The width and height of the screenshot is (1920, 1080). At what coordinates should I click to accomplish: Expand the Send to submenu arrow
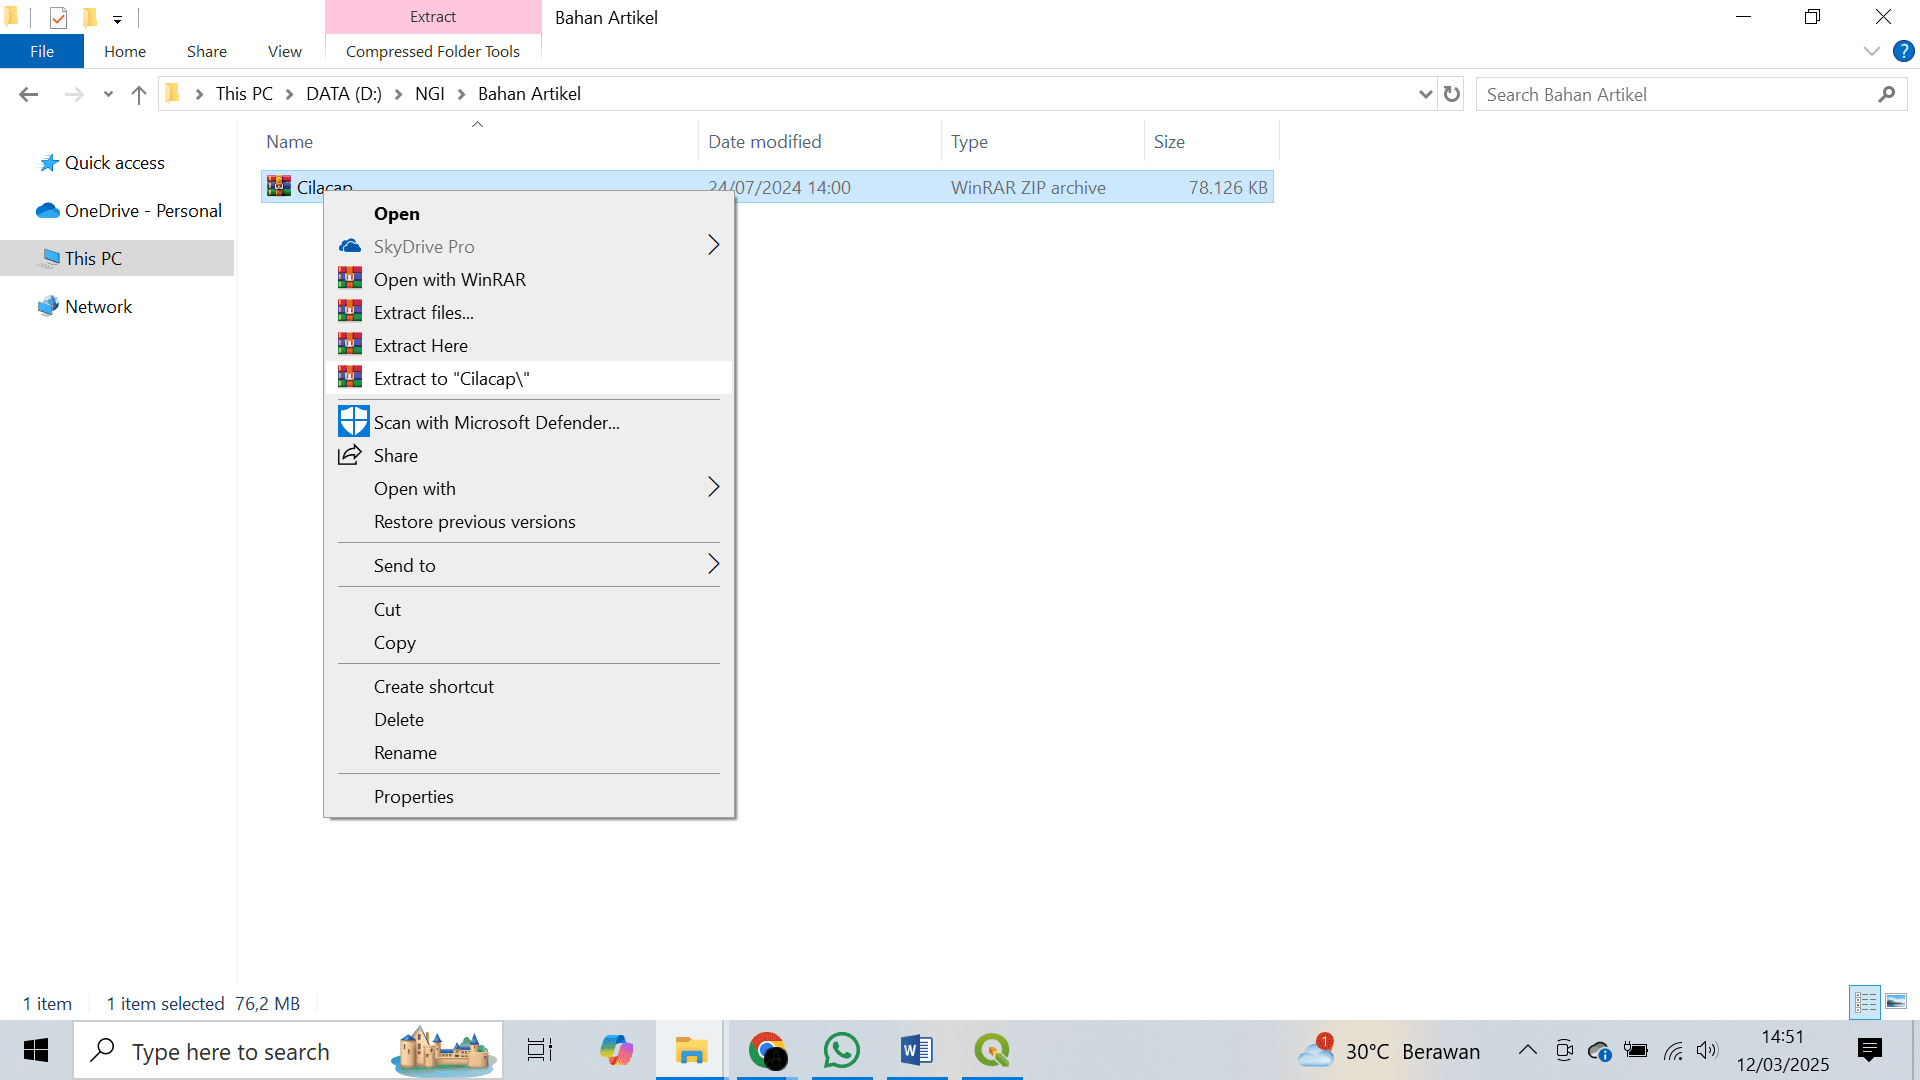point(713,564)
